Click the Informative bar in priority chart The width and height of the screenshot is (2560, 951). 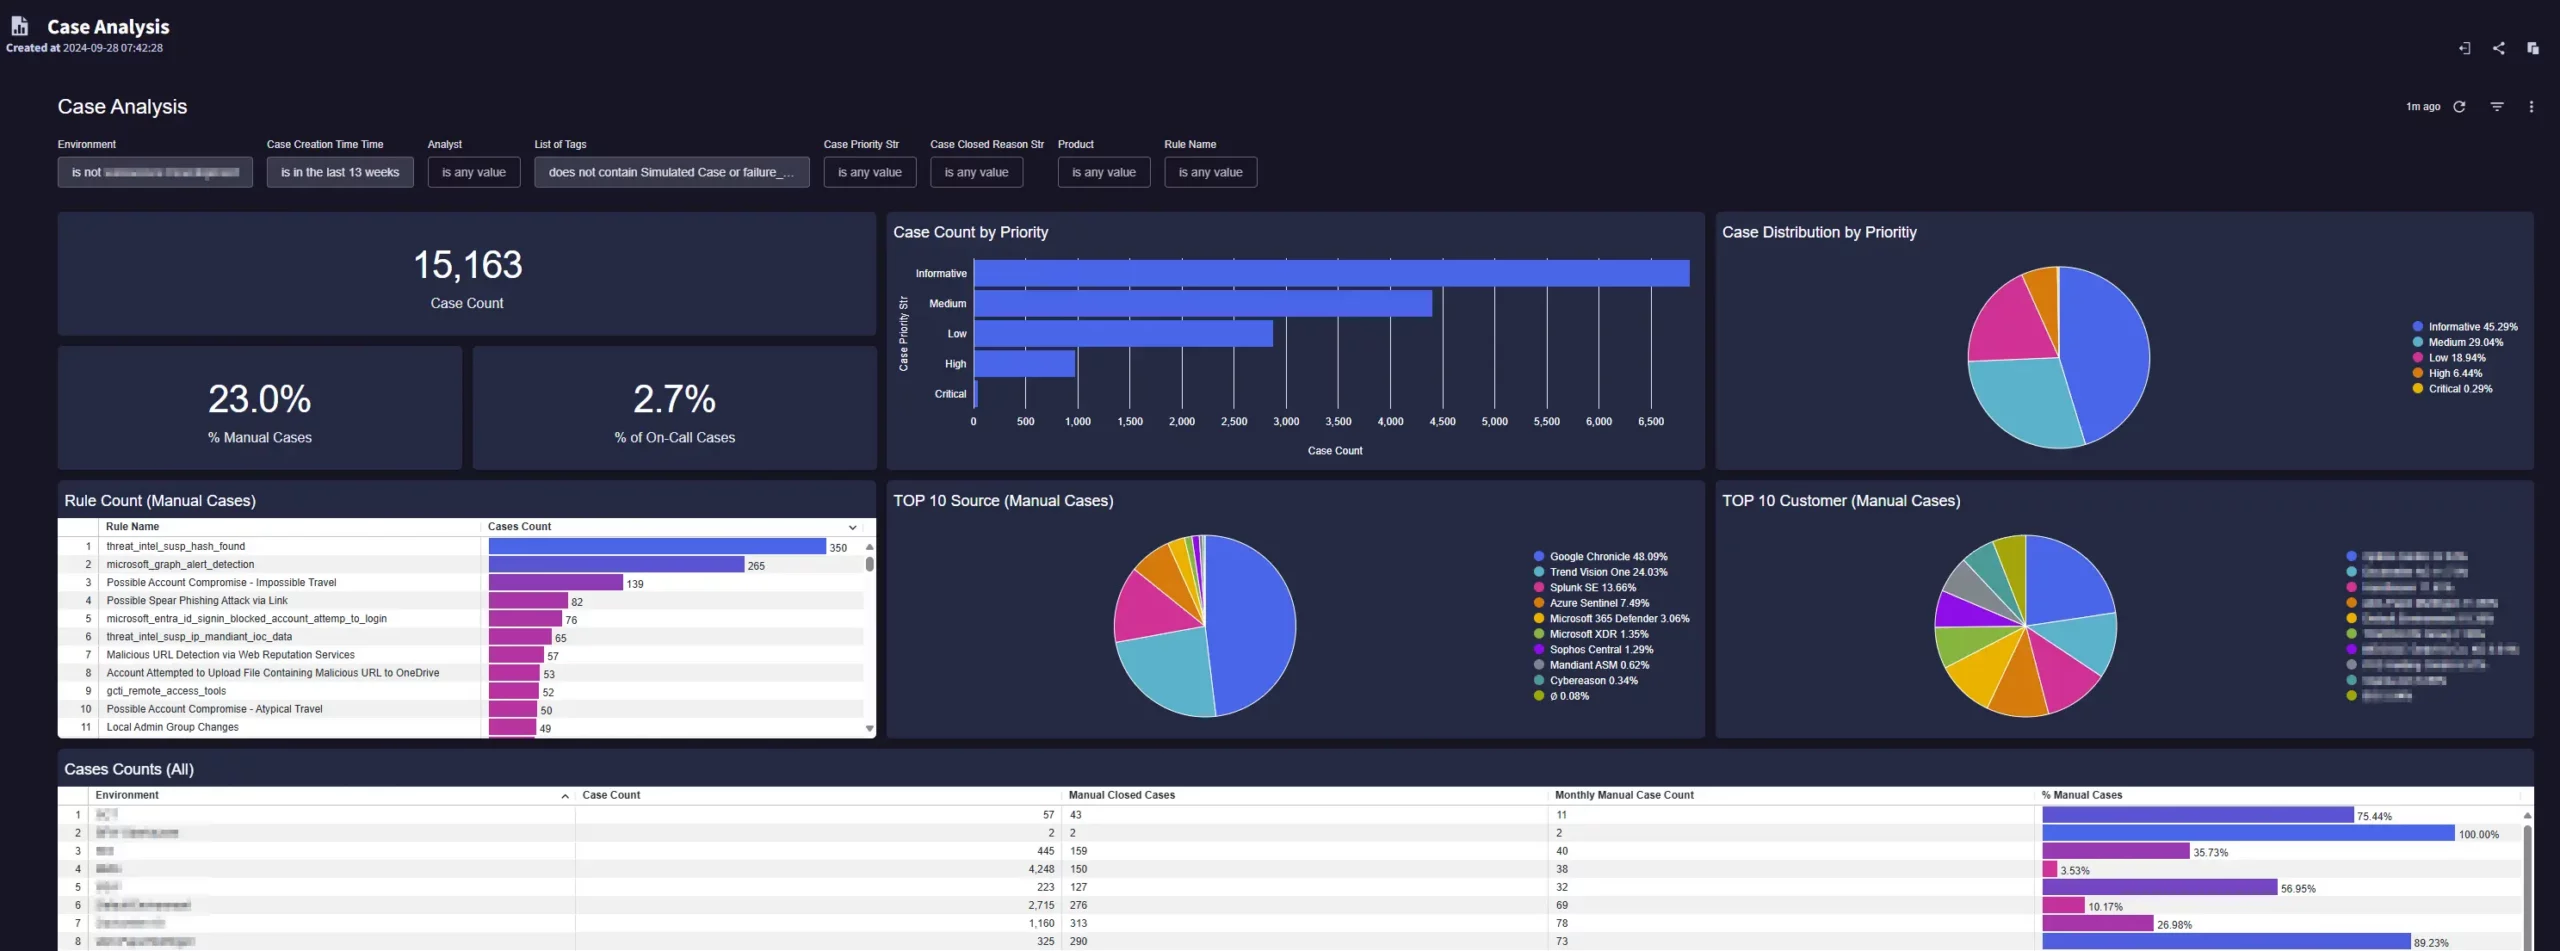point(1331,273)
